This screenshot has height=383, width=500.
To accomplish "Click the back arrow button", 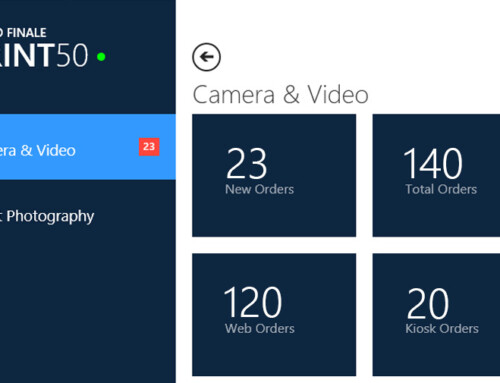I will [x=206, y=57].
